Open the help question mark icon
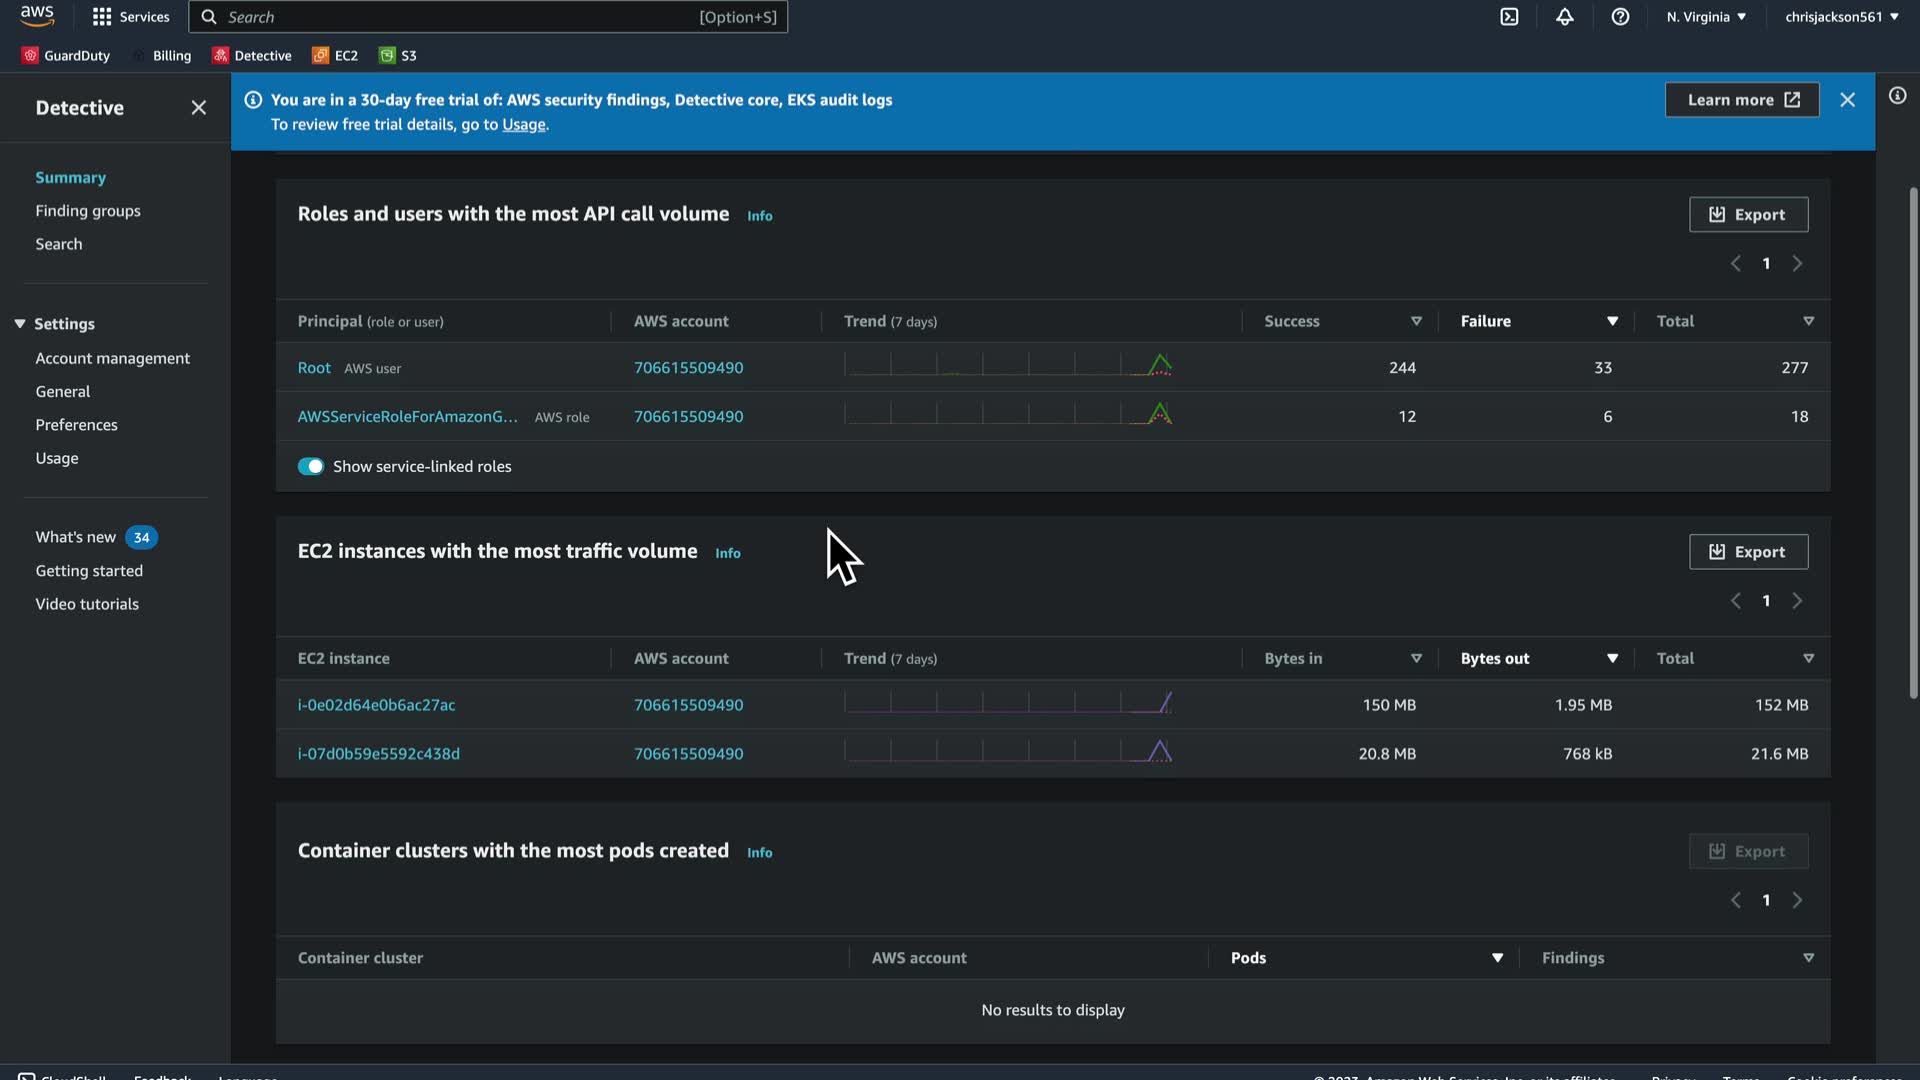The image size is (1920, 1080). (1620, 17)
